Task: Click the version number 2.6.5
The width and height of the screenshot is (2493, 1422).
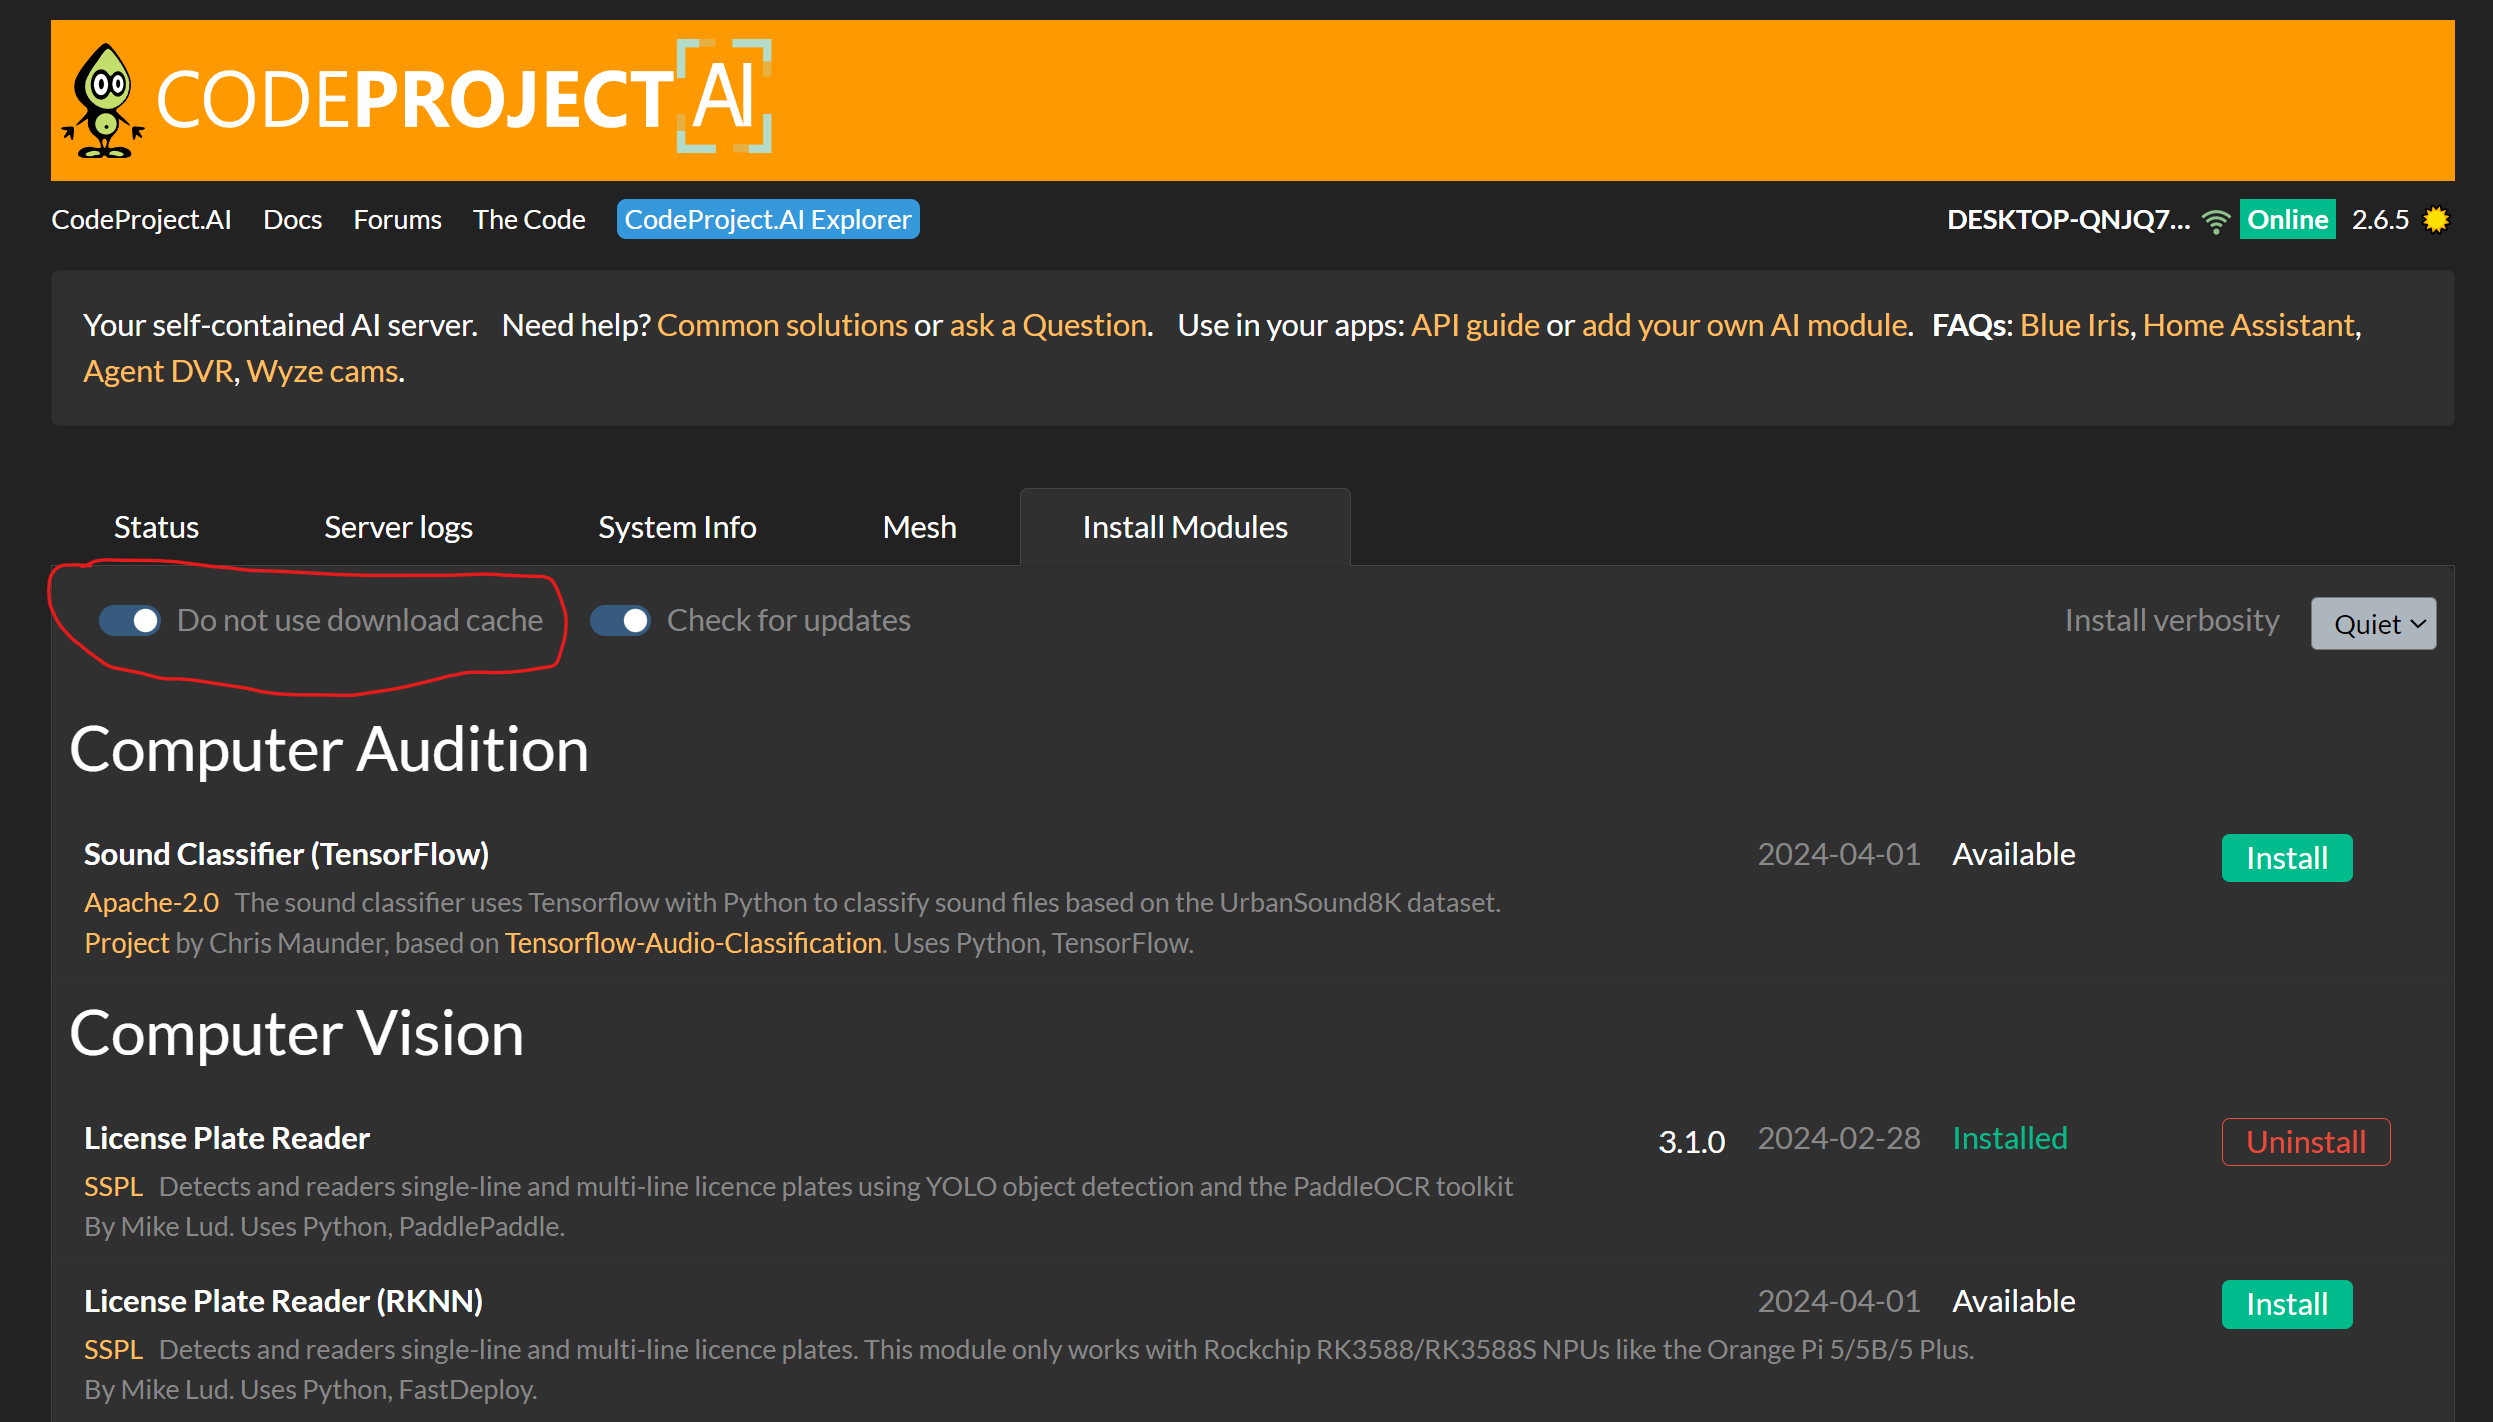Action: 2380,220
